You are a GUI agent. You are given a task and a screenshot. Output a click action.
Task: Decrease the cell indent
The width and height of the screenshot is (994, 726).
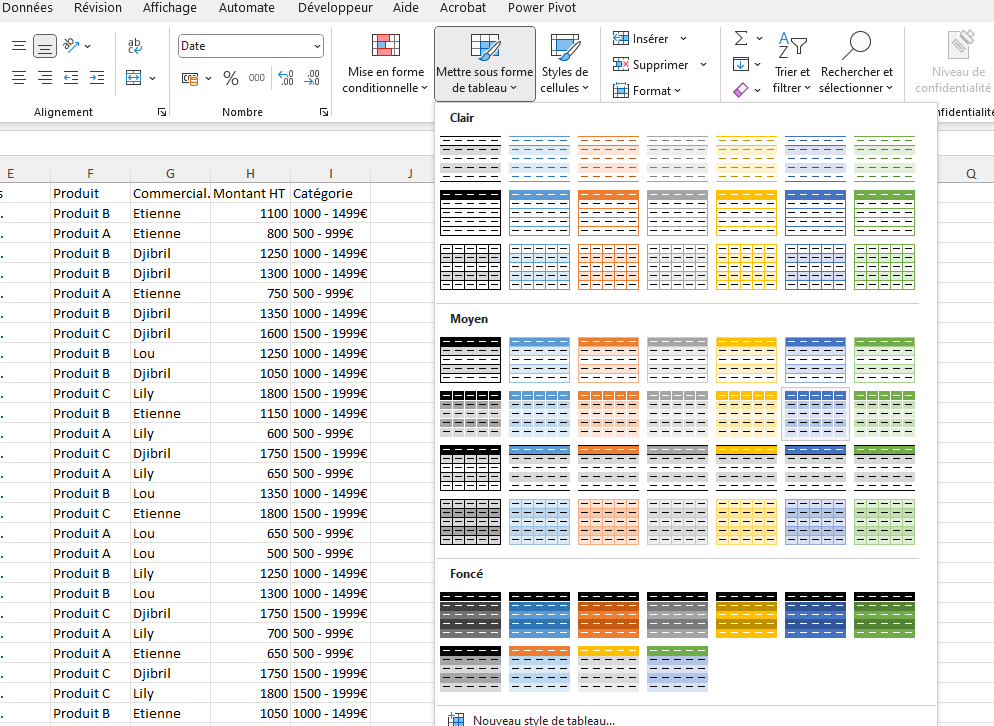(71, 78)
